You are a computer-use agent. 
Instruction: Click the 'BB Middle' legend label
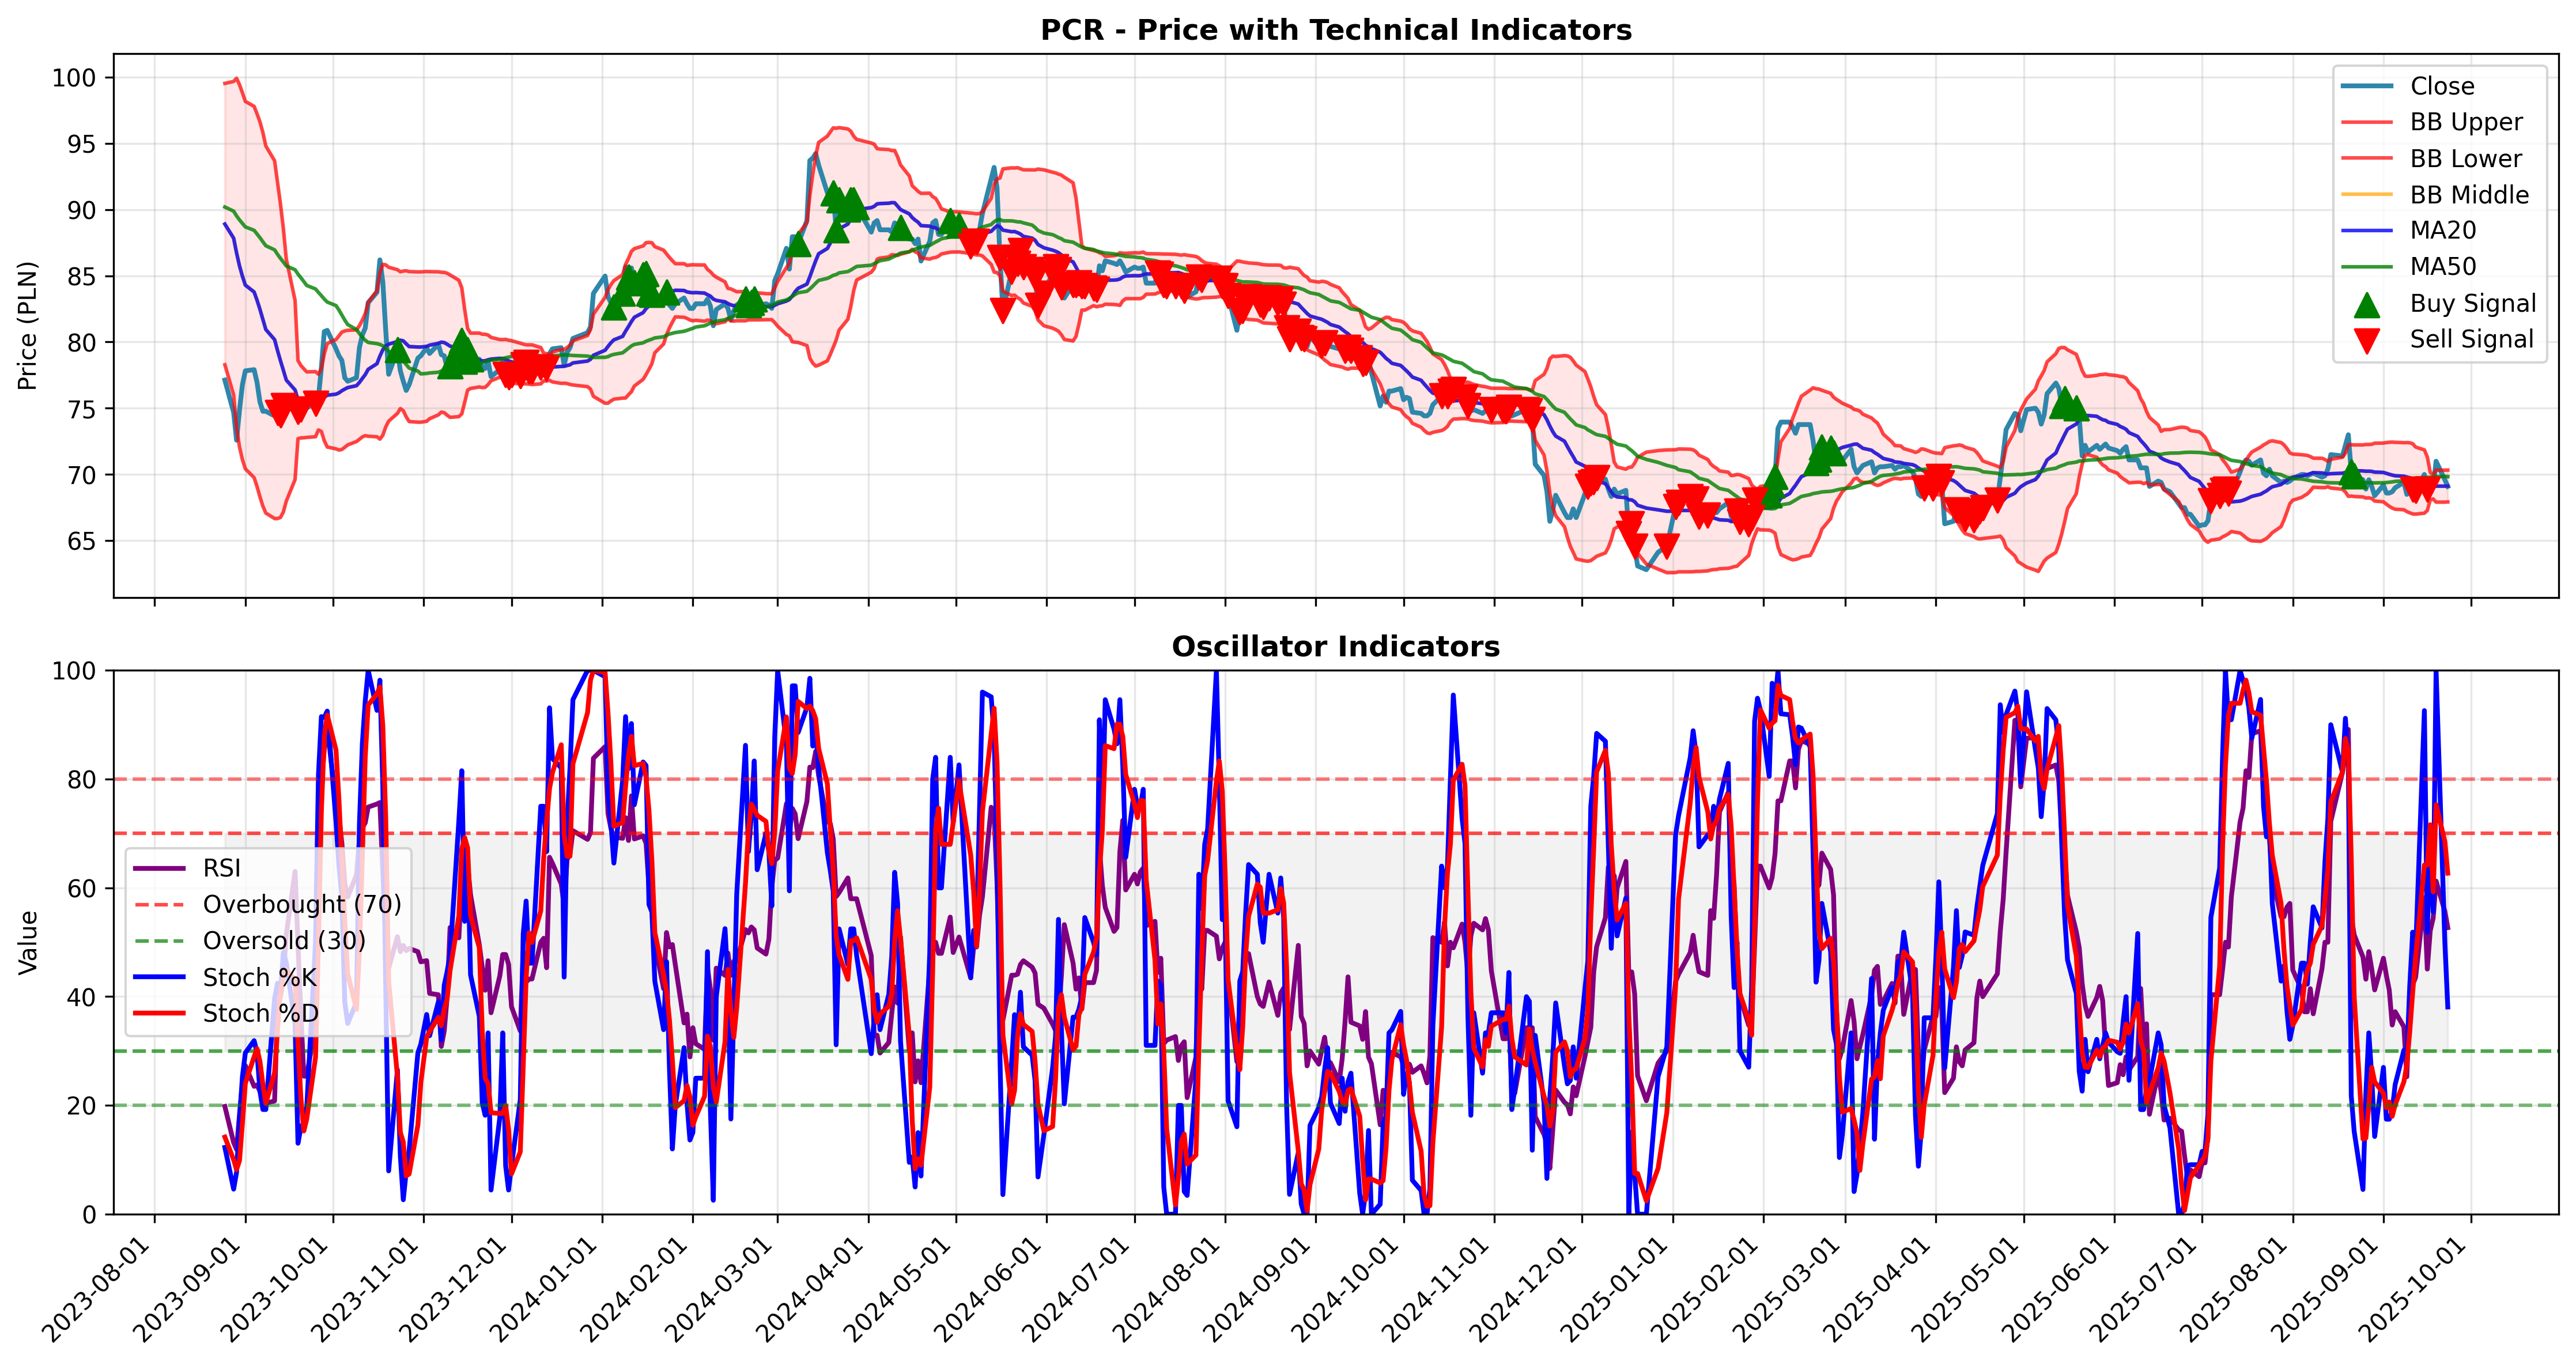[x=2469, y=195]
